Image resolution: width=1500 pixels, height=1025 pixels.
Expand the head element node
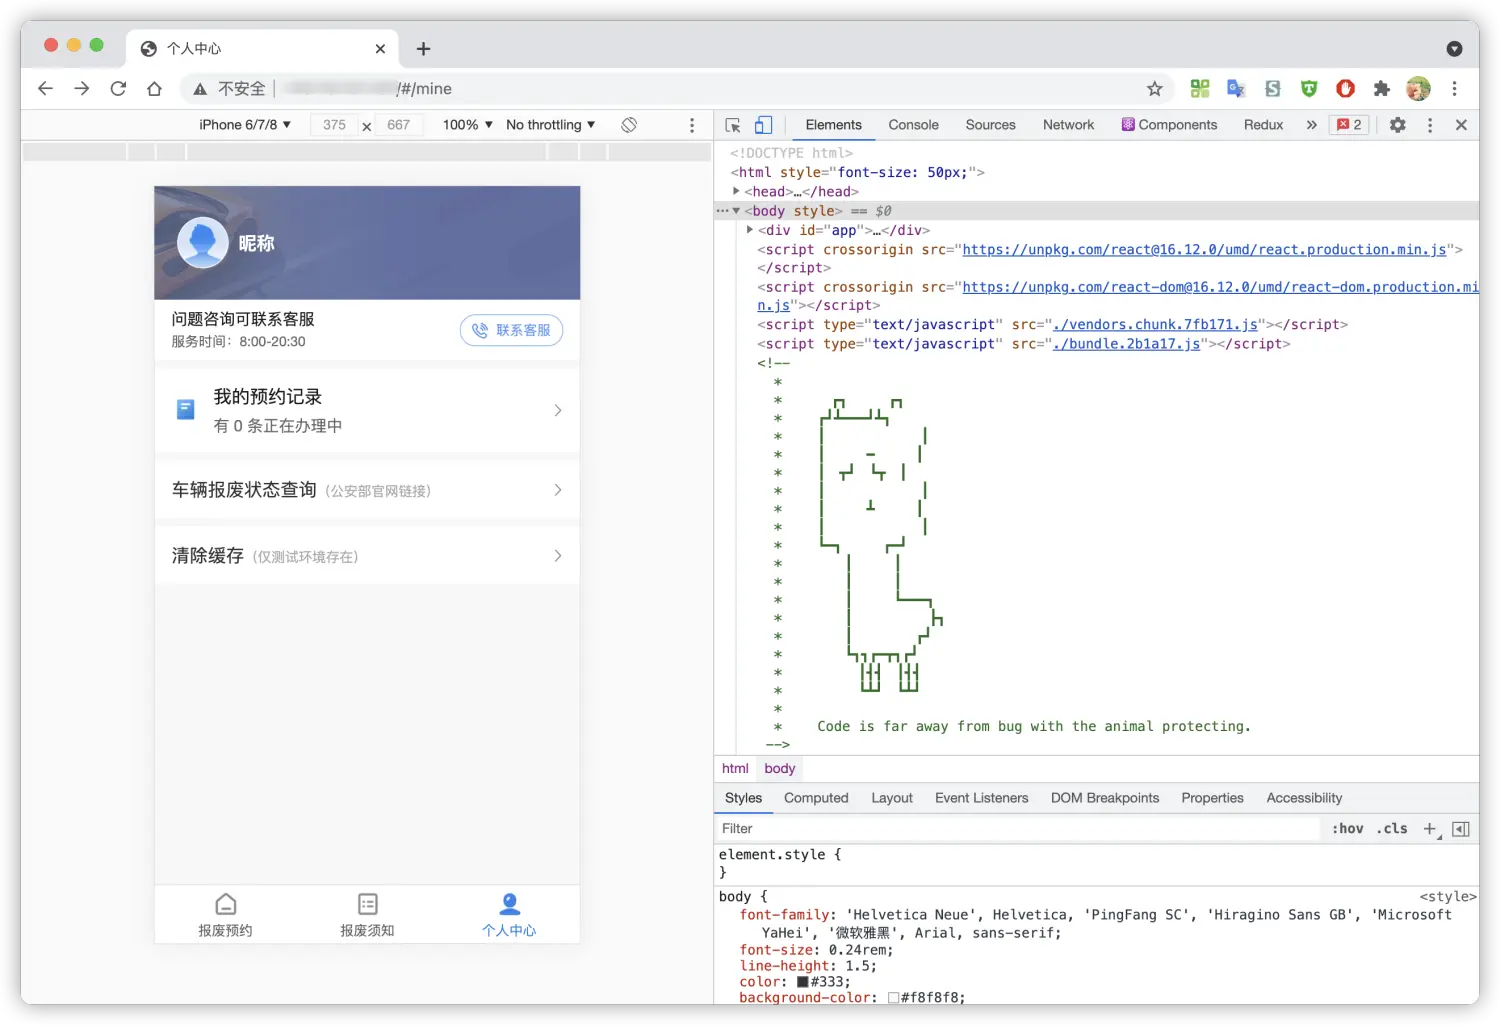736,191
